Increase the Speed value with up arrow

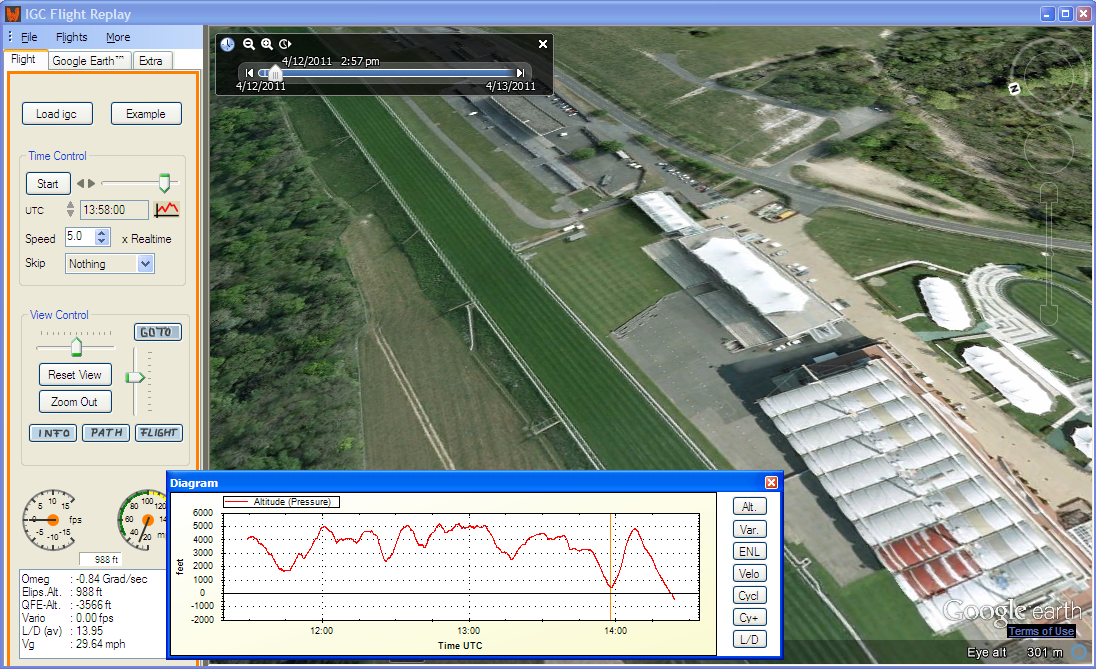[102, 233]
